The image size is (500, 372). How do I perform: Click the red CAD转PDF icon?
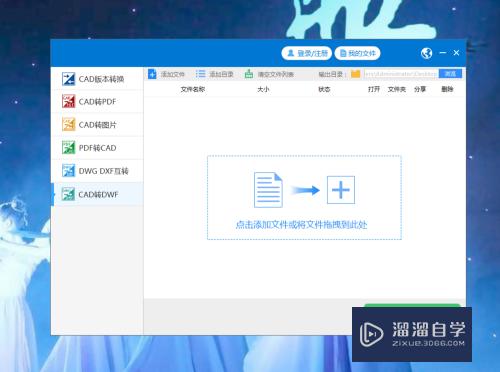[68, 101]
